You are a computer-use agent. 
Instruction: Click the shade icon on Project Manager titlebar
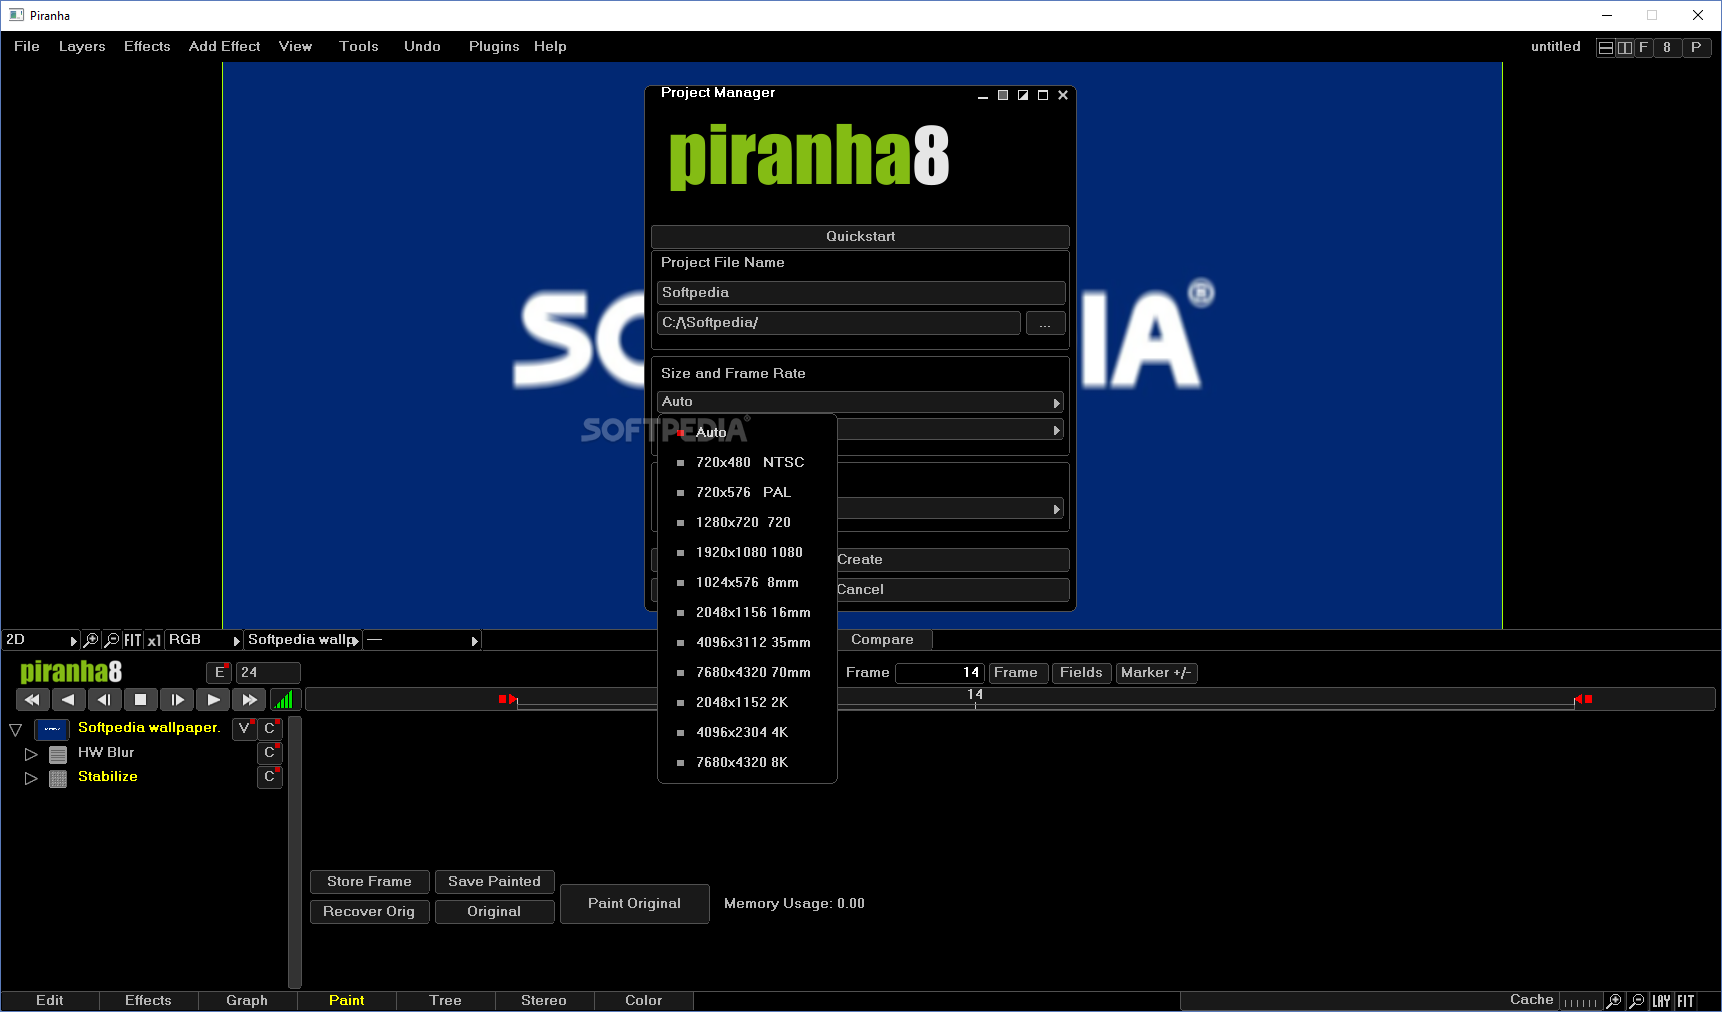[x=1003, y=95]
